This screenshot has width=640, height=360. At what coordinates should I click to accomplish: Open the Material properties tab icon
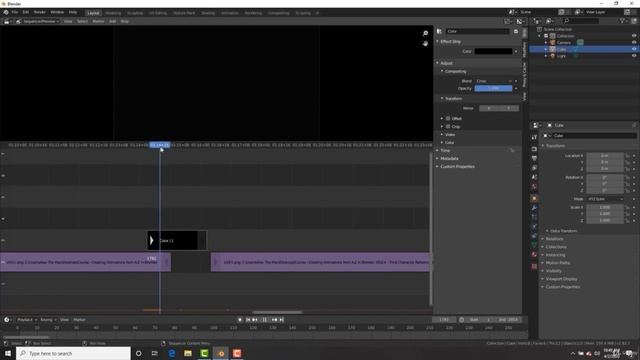534,255
